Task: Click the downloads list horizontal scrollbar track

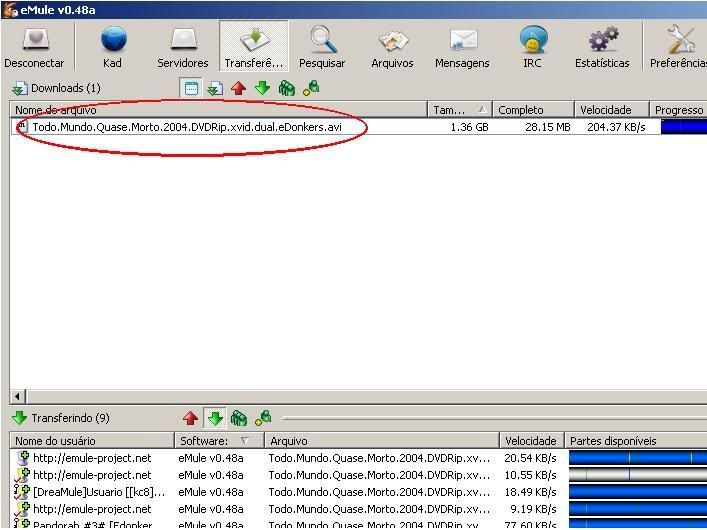Action: point(366,396)
